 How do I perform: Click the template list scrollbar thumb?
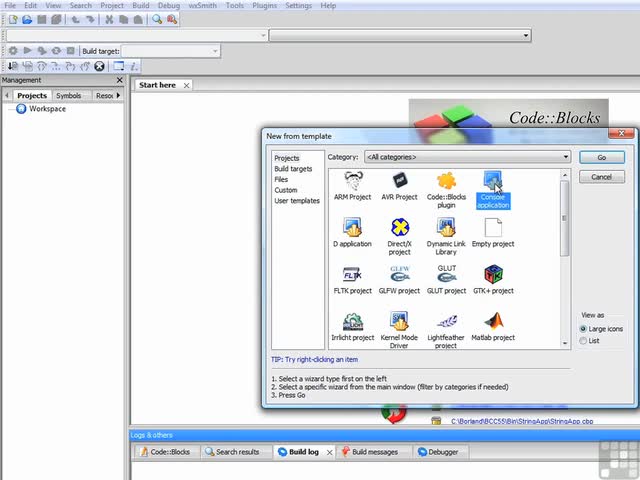coord(564,219)
